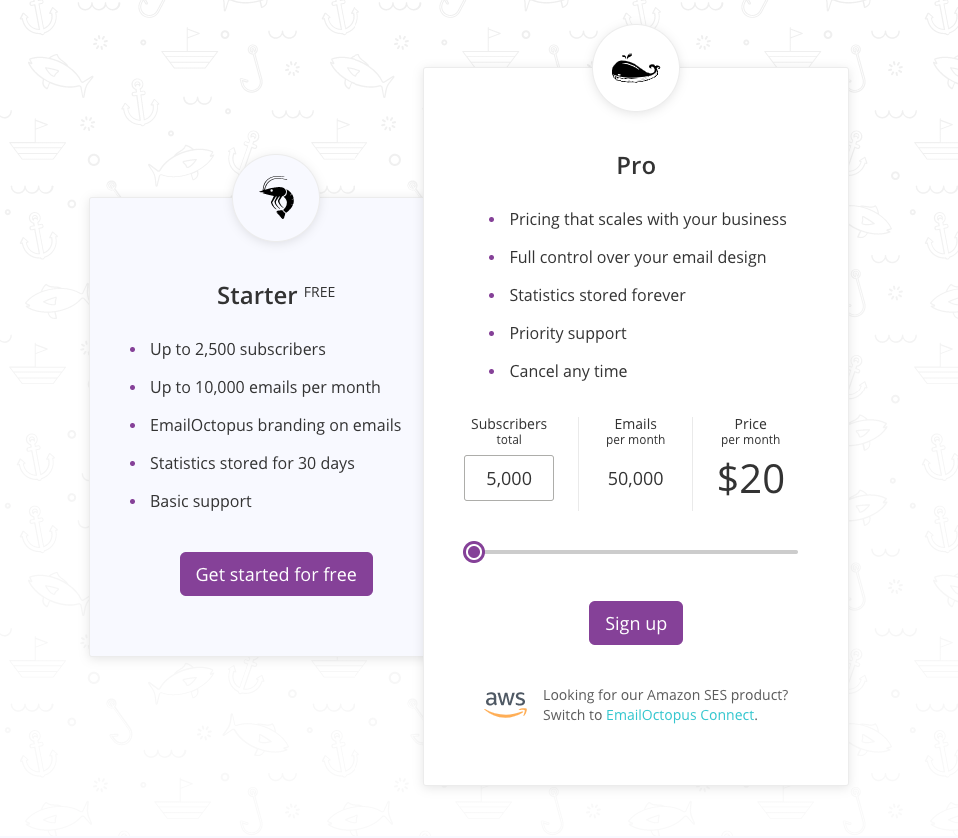Click the AWS logo icon
958x838 pixels.
click(505, 704)
